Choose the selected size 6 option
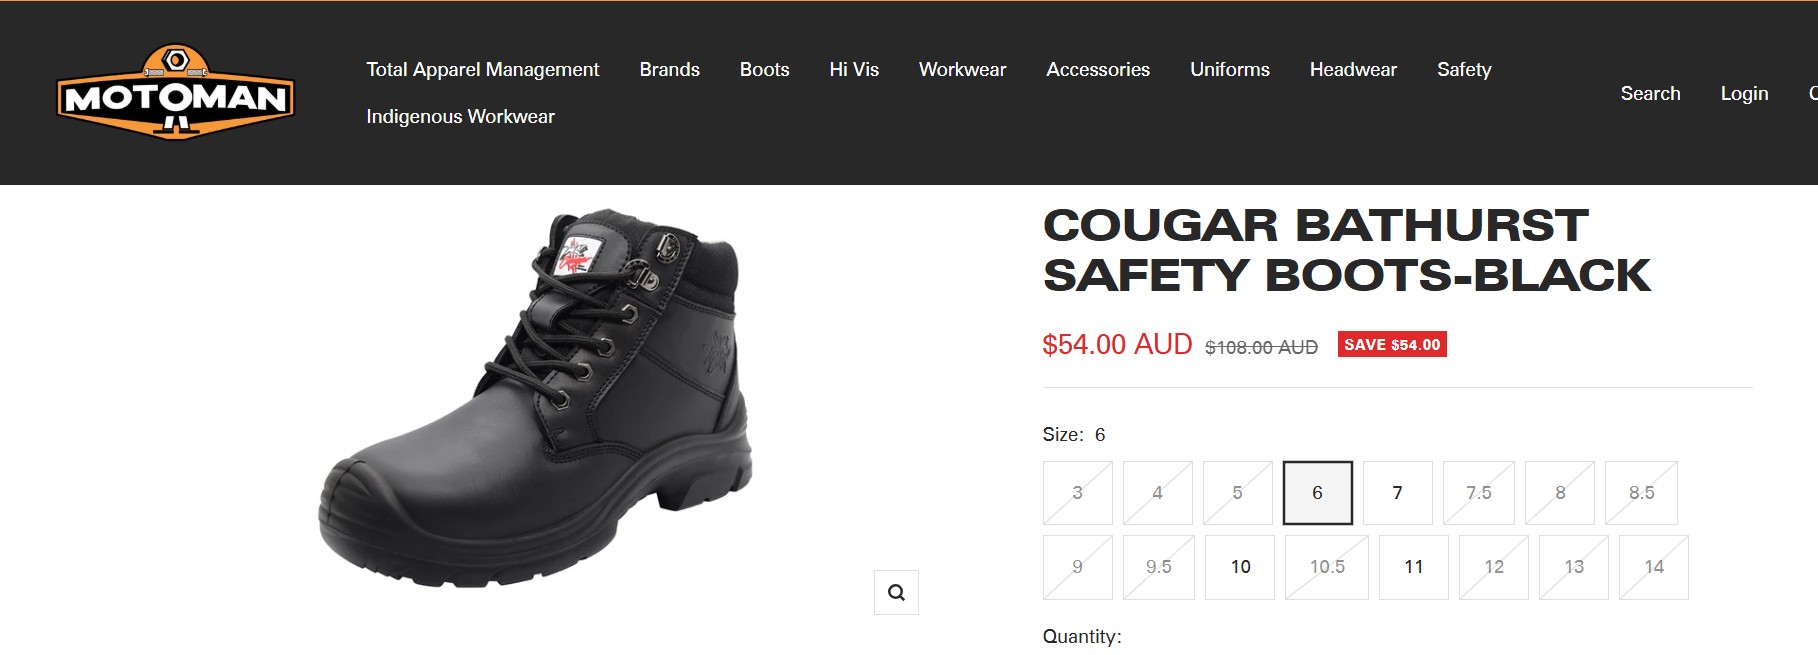Viewport: 1818px width, 655px height. tap(1317, 493)
